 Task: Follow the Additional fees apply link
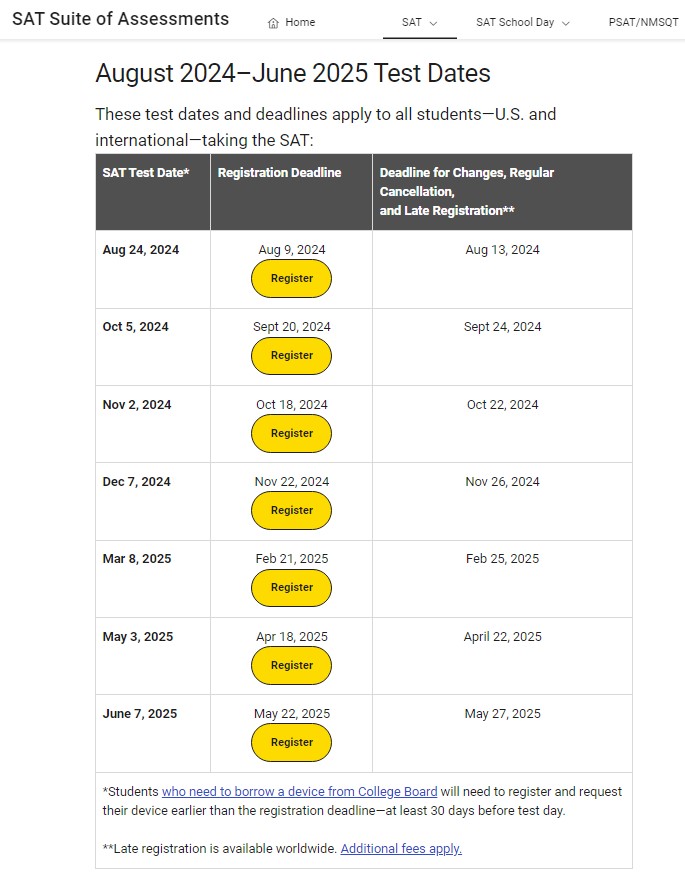pos(401,849)
